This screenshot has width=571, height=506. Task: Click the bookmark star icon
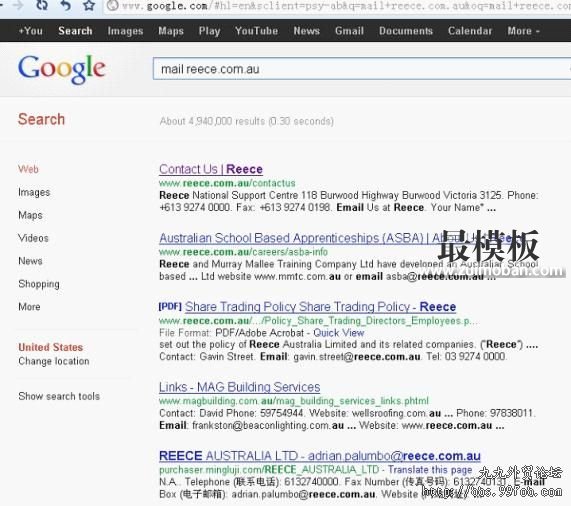[88, 5]
